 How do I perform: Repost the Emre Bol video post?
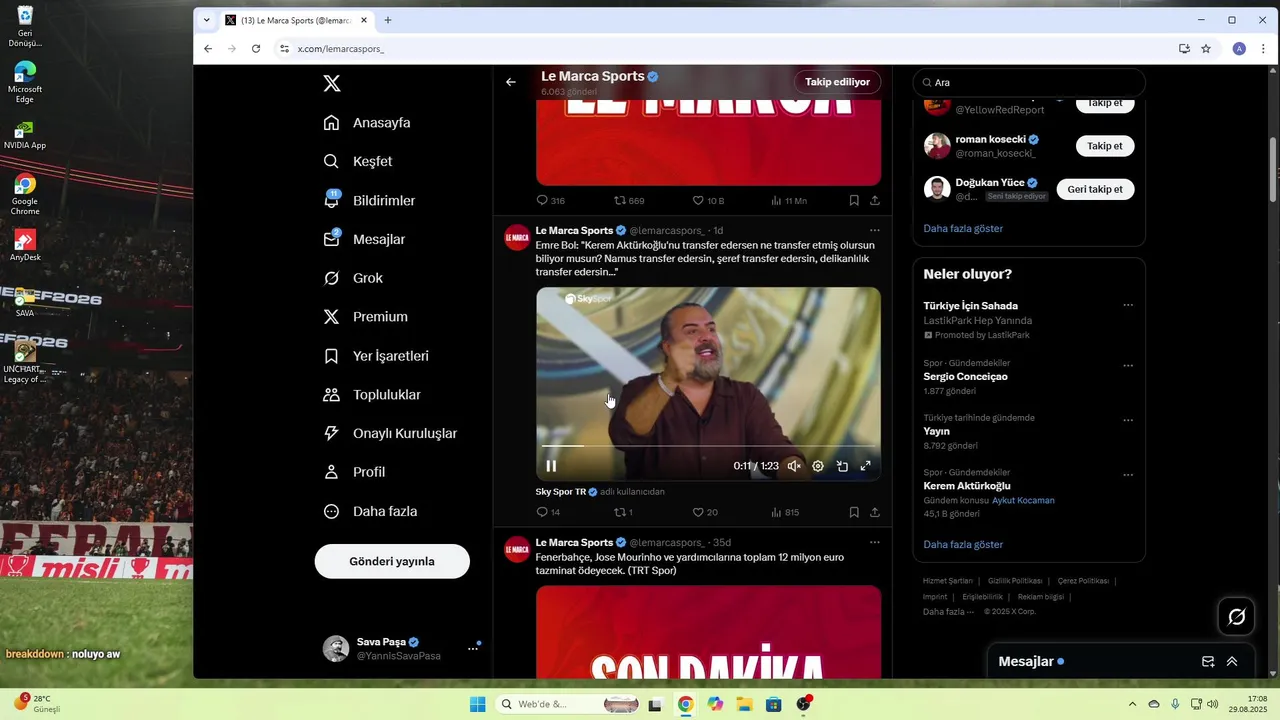pyautogui.click(x=623, y=512)
